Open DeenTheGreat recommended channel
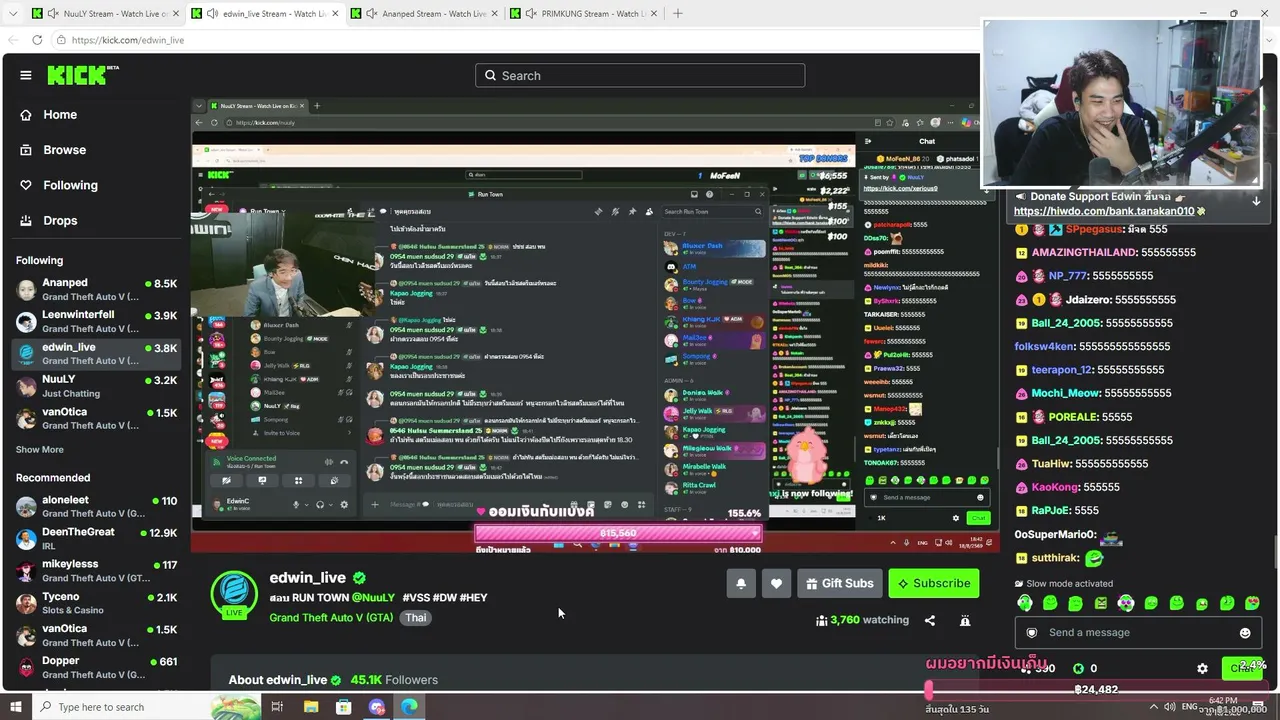Image resolution: width=1280 pixels, height=720 pixels. pos(96,538)
